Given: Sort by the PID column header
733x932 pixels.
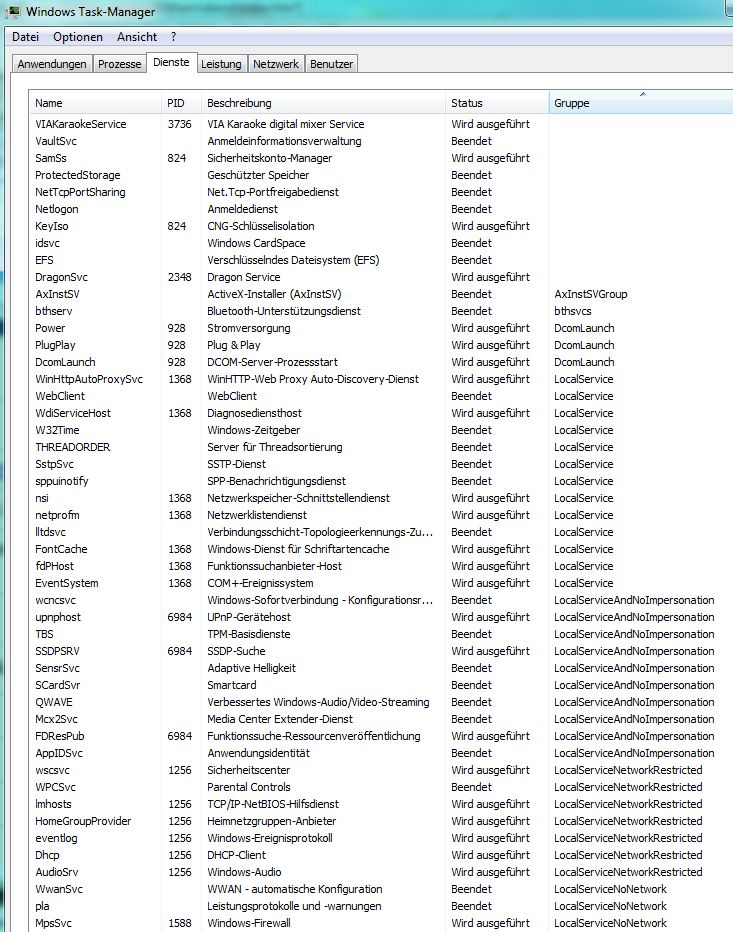Looking at the screenshot, I should (181, 103).
